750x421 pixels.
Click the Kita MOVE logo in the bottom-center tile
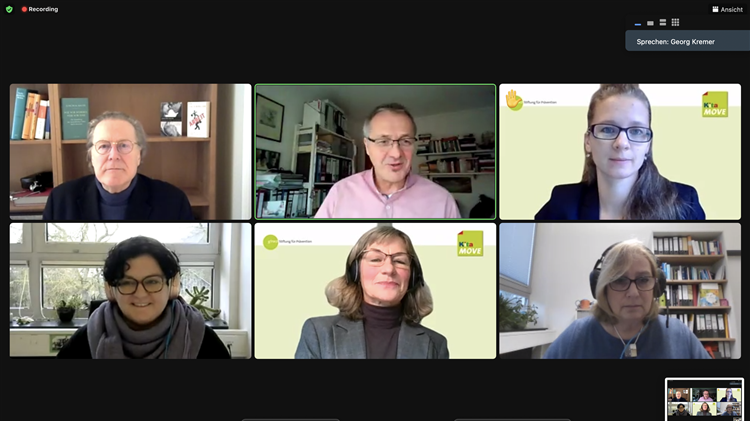[x=470, y=244]
